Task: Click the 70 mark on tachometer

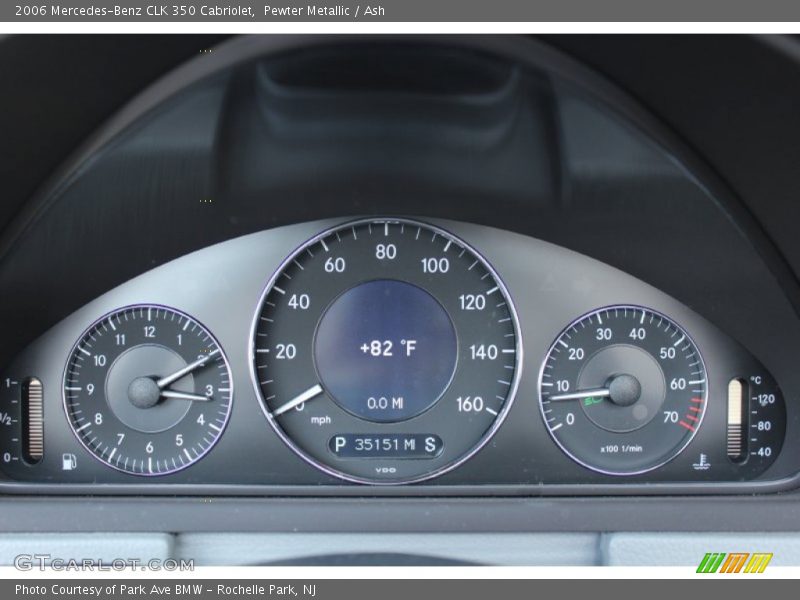Action: 670,417
